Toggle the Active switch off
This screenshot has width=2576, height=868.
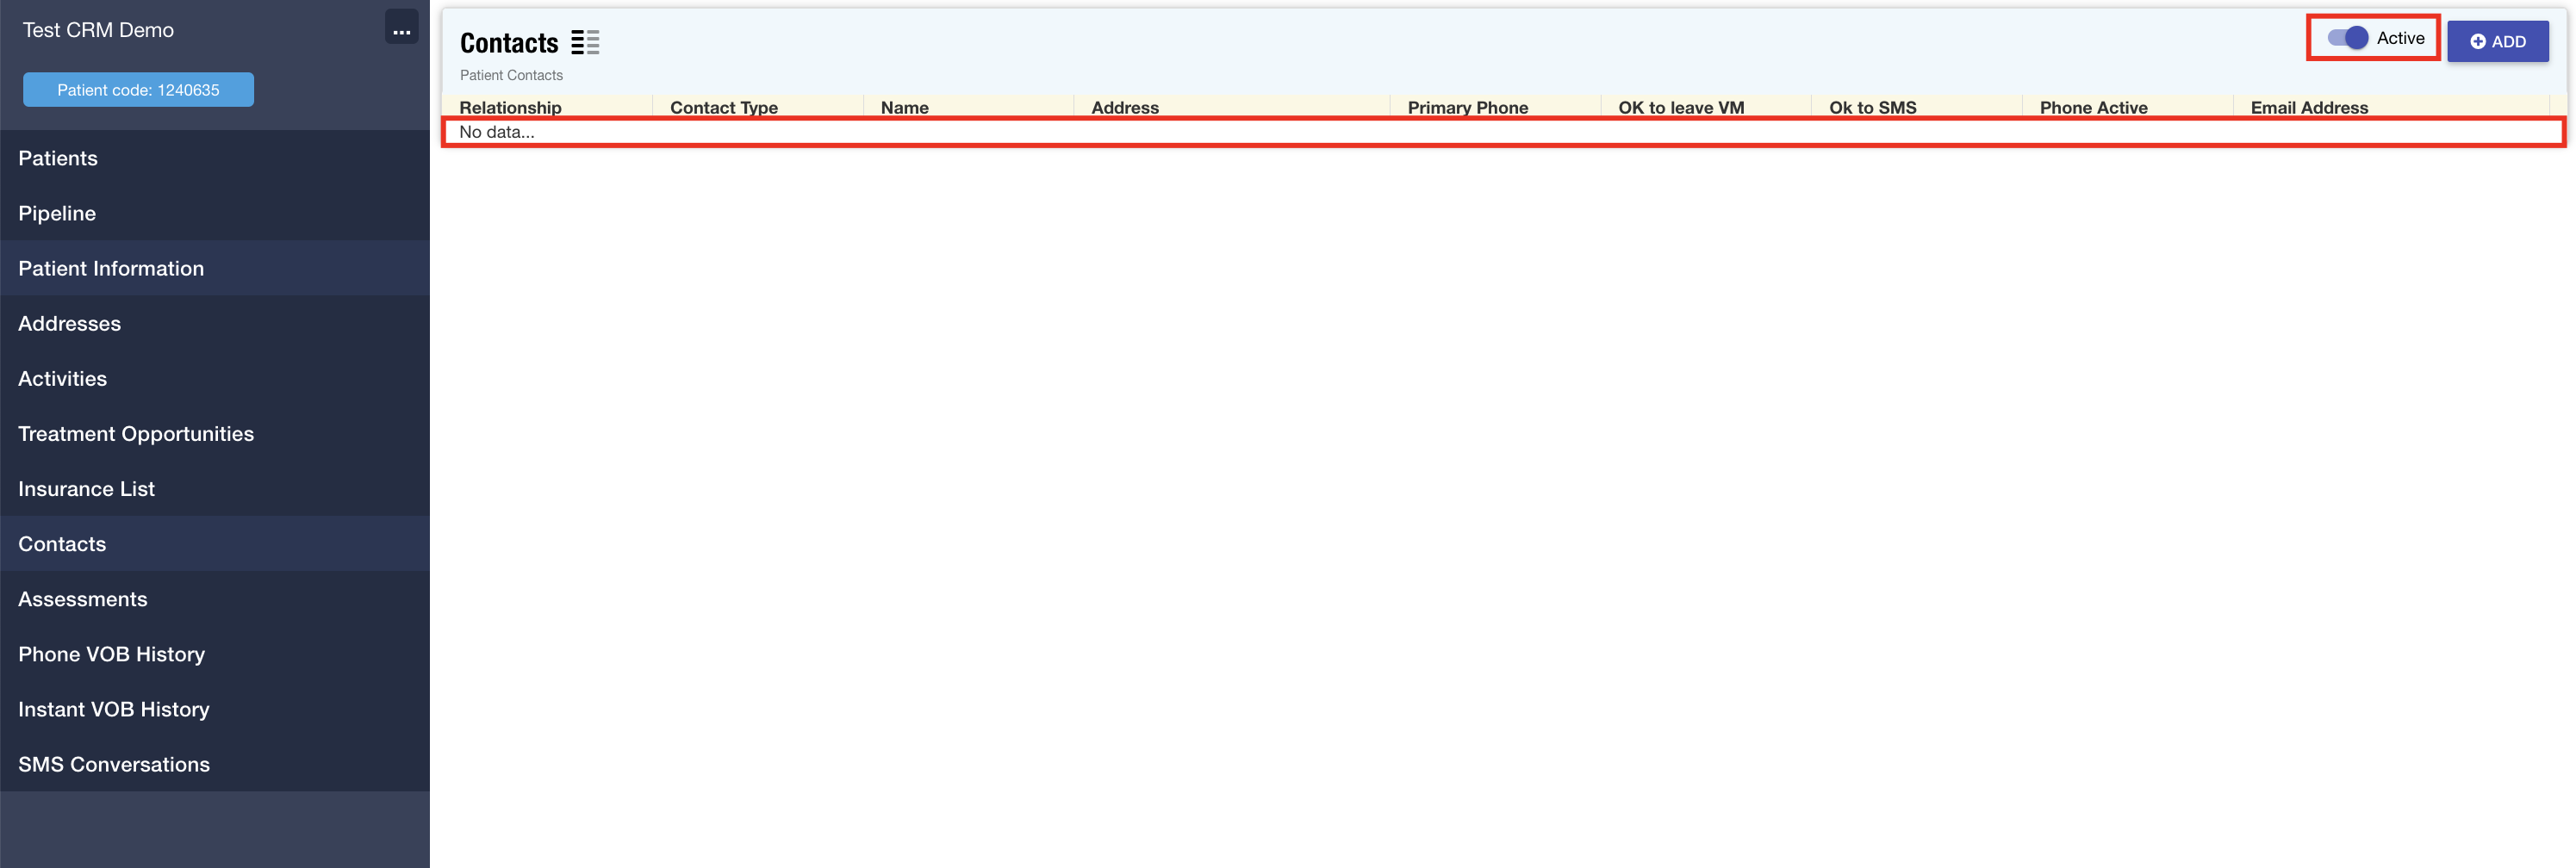2346,38
